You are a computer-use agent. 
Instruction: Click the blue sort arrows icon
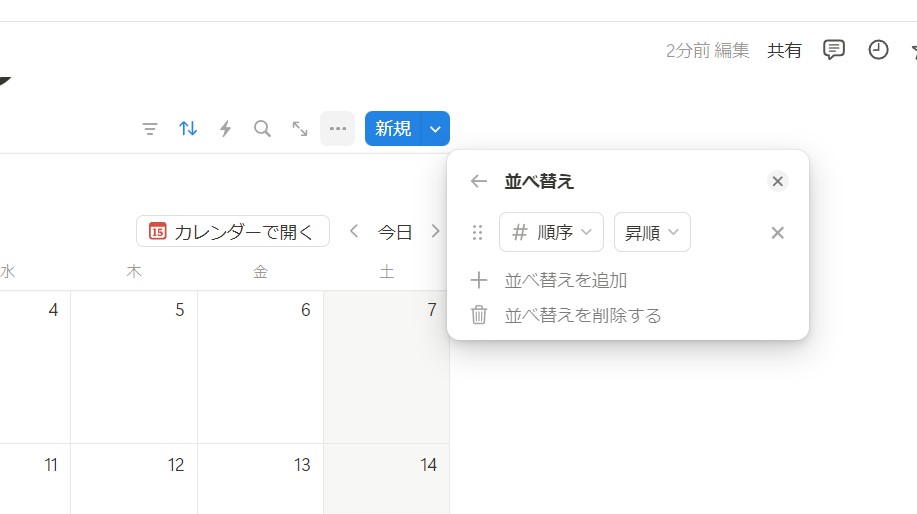click(188, 129)
